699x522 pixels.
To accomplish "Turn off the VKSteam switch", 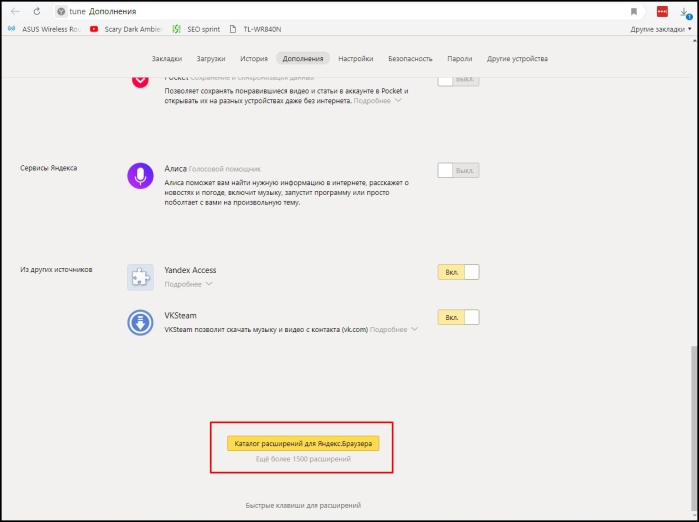I will coord(458,317).
